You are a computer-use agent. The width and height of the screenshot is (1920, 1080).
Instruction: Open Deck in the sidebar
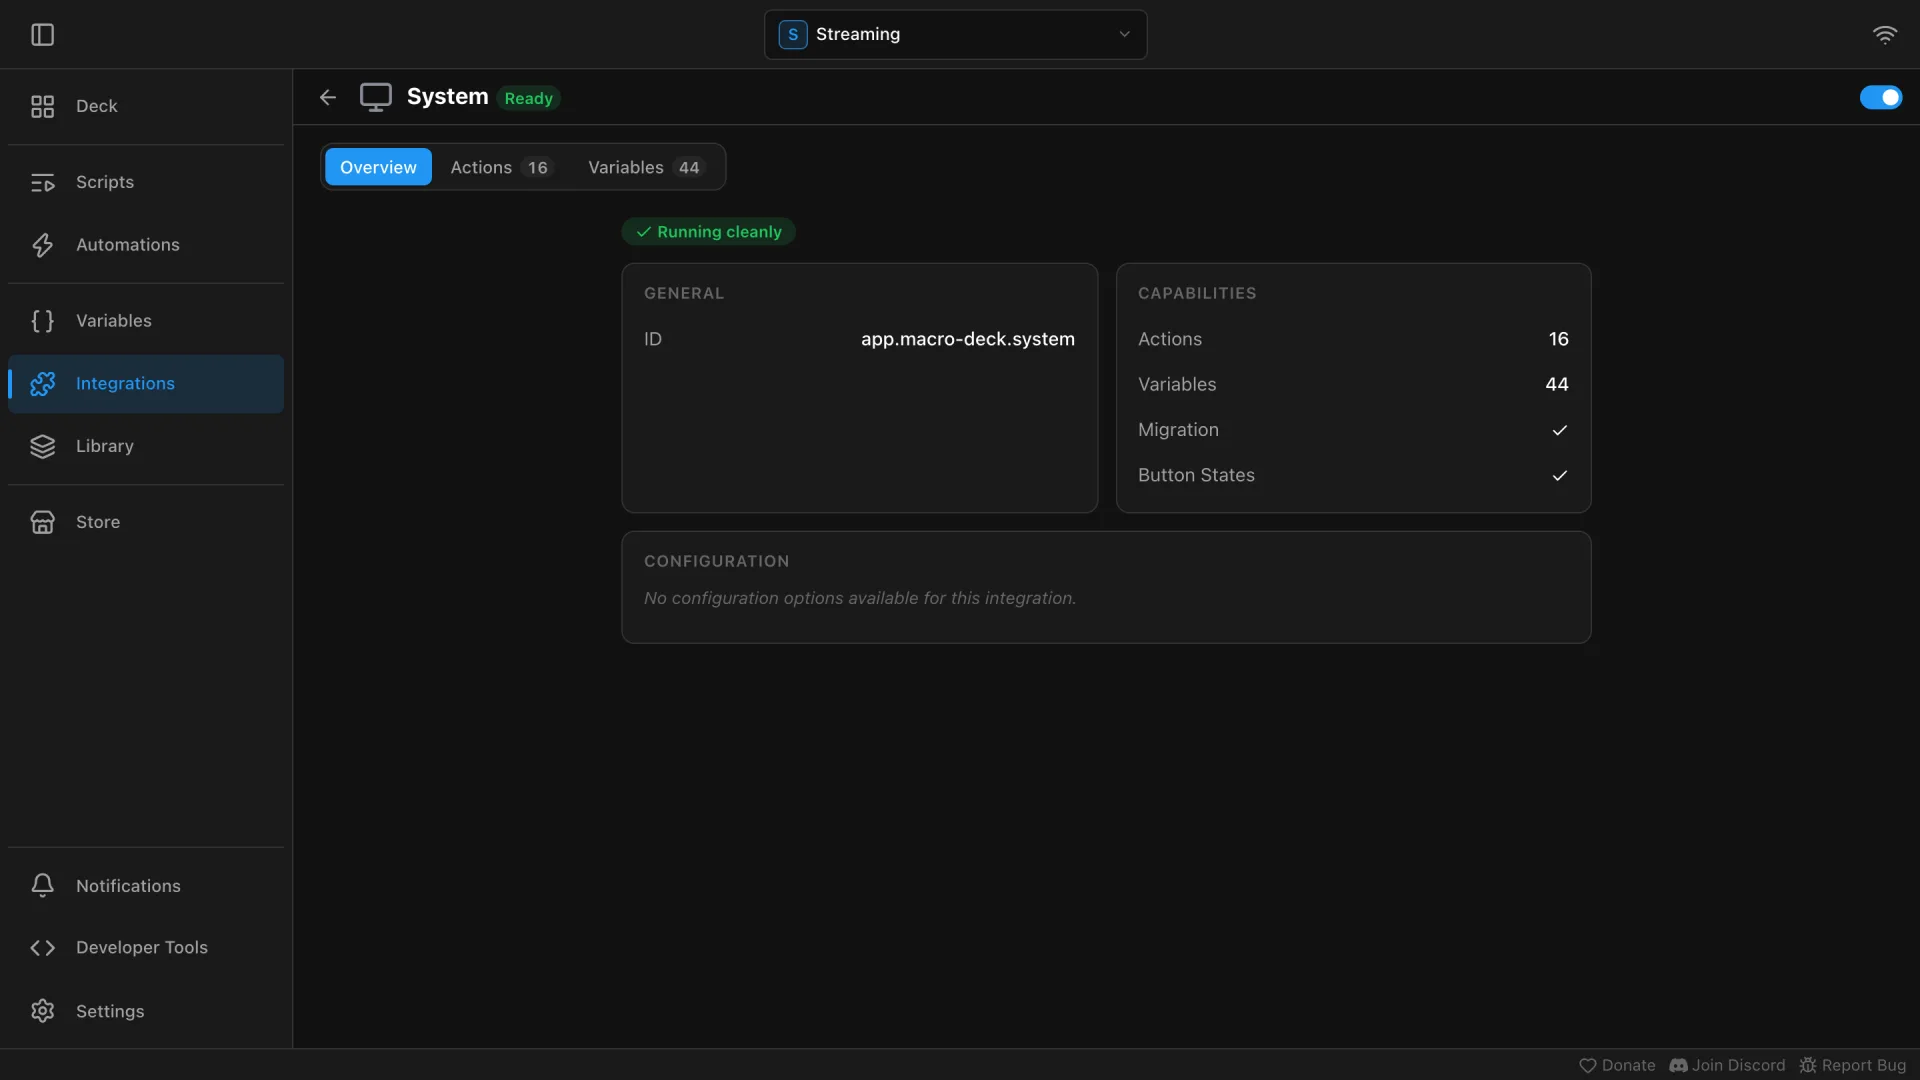coord(146,106)
